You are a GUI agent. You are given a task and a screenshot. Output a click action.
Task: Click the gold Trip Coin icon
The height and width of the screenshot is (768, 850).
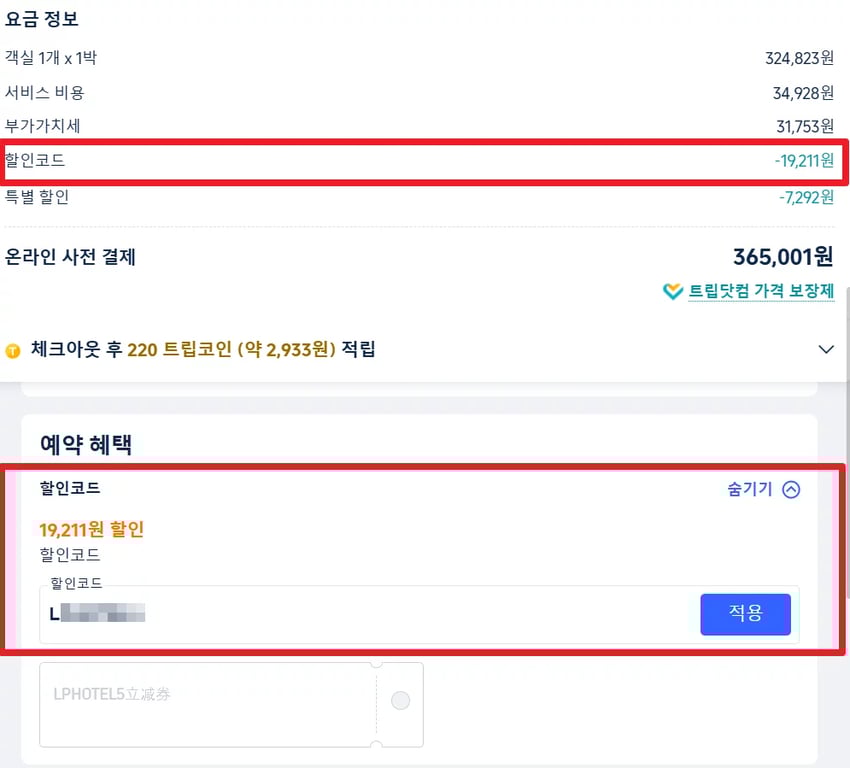pyautogui.click(x=13, y=351)
